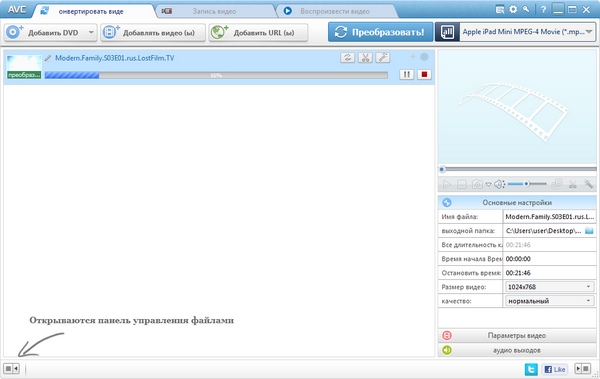Click the Twitter icon
This screenshot has width=600, height=379.
(531, 369)
